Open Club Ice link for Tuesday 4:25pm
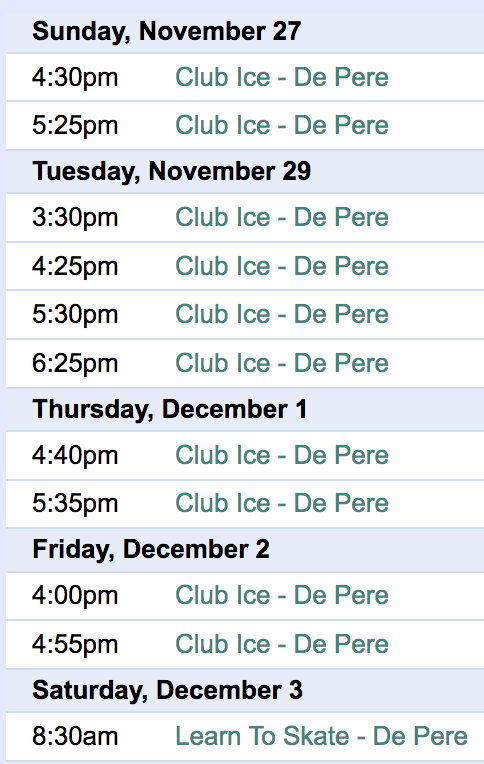484x764 pixels. (282, 266)
